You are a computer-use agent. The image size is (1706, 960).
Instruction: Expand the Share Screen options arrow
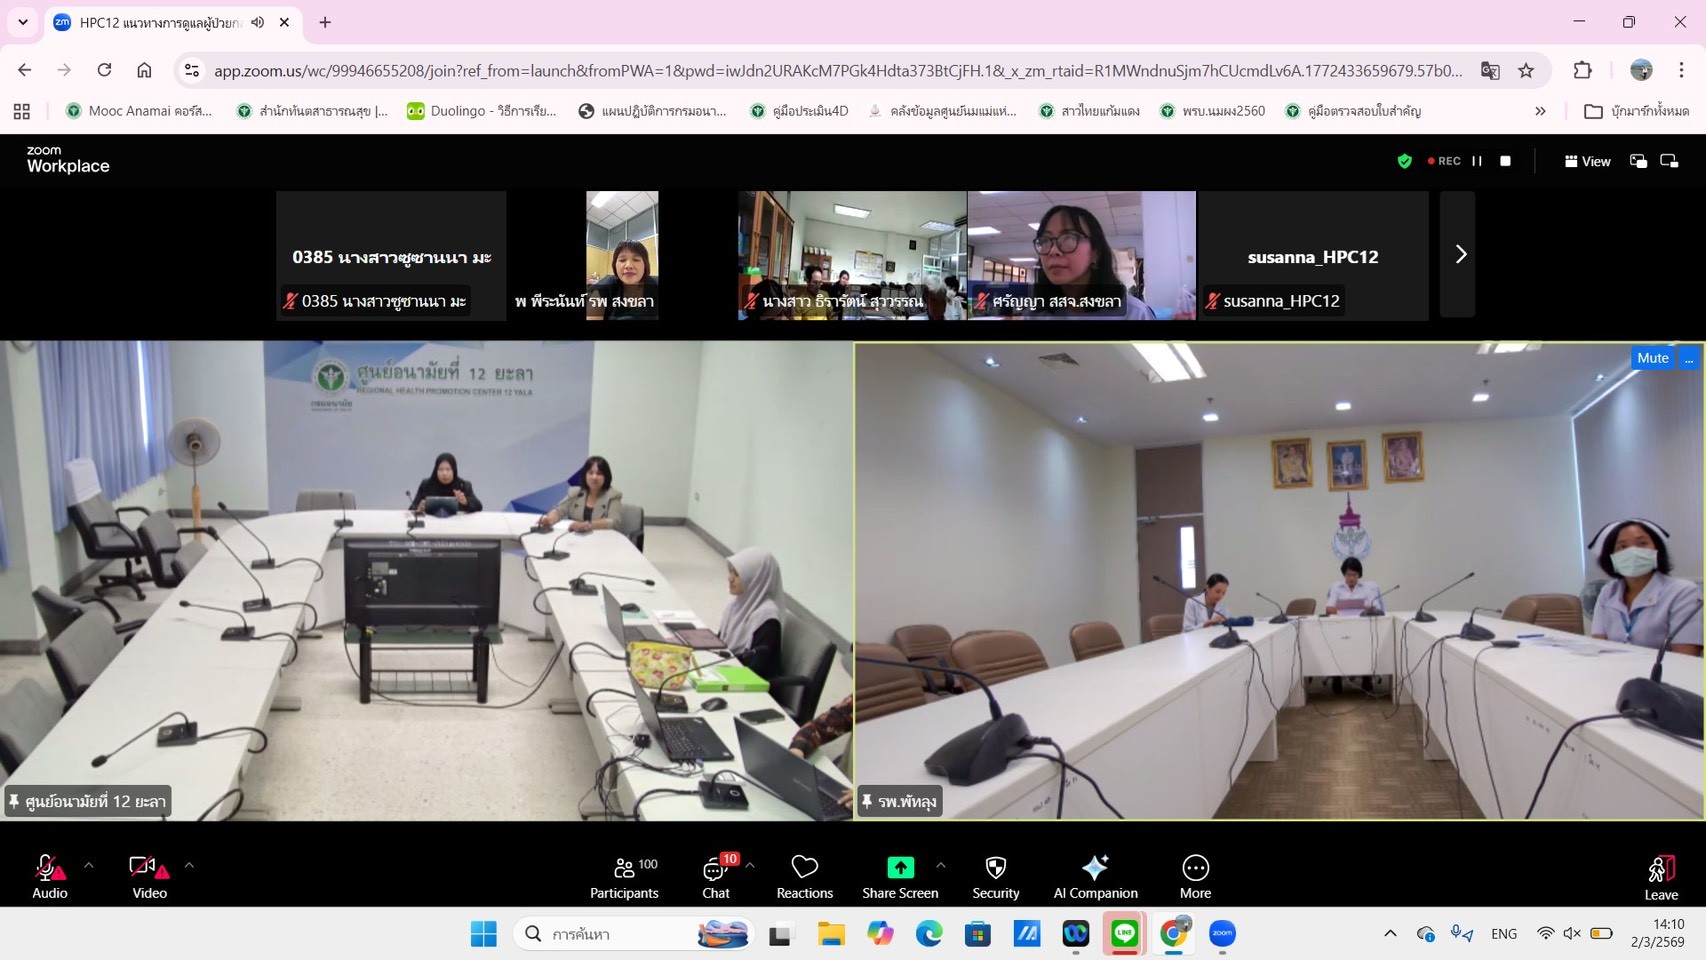(x=940, y=865)
